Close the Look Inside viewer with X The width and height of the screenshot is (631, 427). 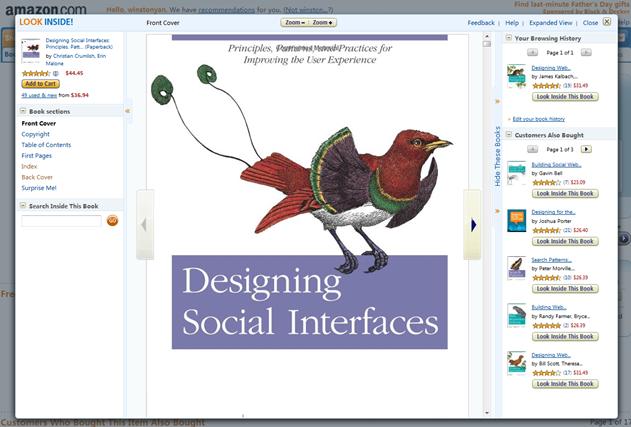(x=607, y=21)
